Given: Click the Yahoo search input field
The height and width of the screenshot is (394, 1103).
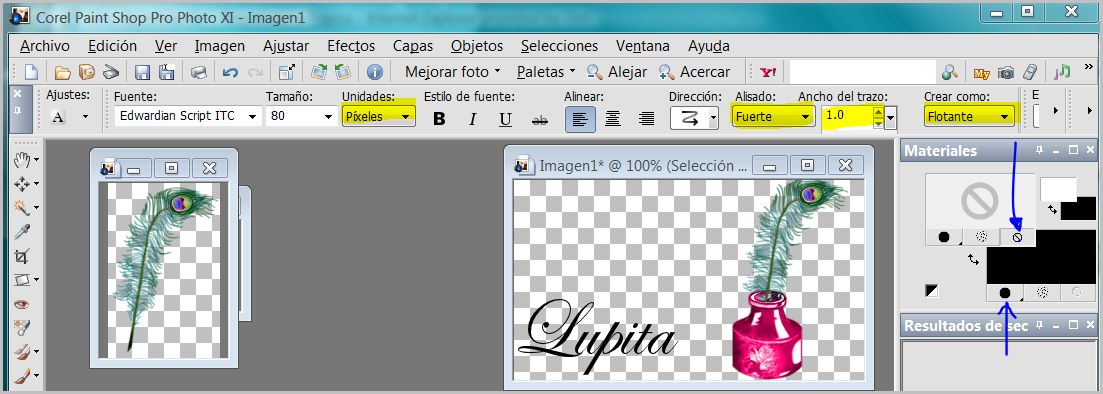Looking at the screenshot, I should tap(862, 72).
